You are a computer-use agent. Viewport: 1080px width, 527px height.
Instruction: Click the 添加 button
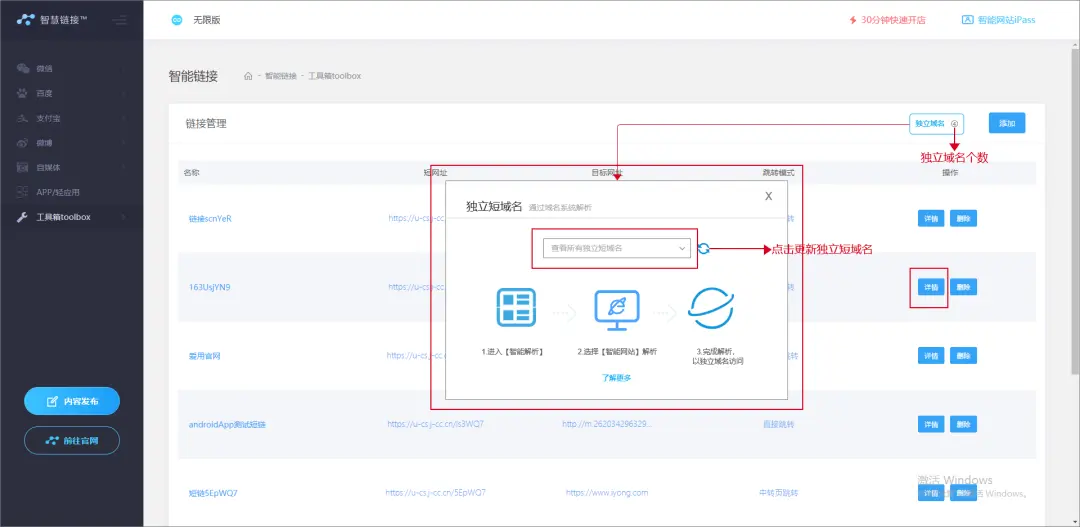click(x=1006, y=123)
